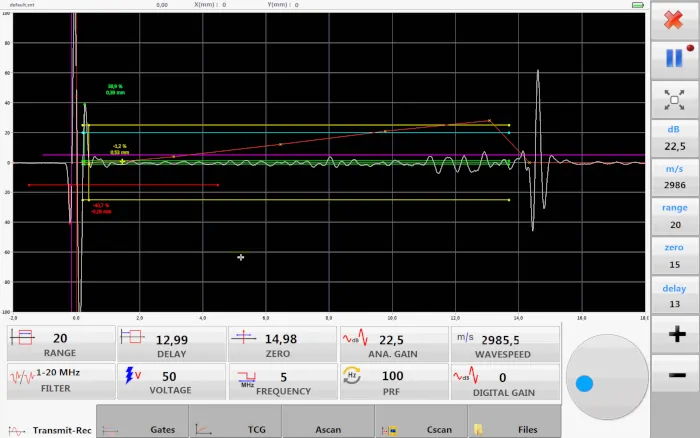This screenshot has height=438, width=700.
Task: Select the 1-20 MHz filter value
Action: (x=58, y=372)
